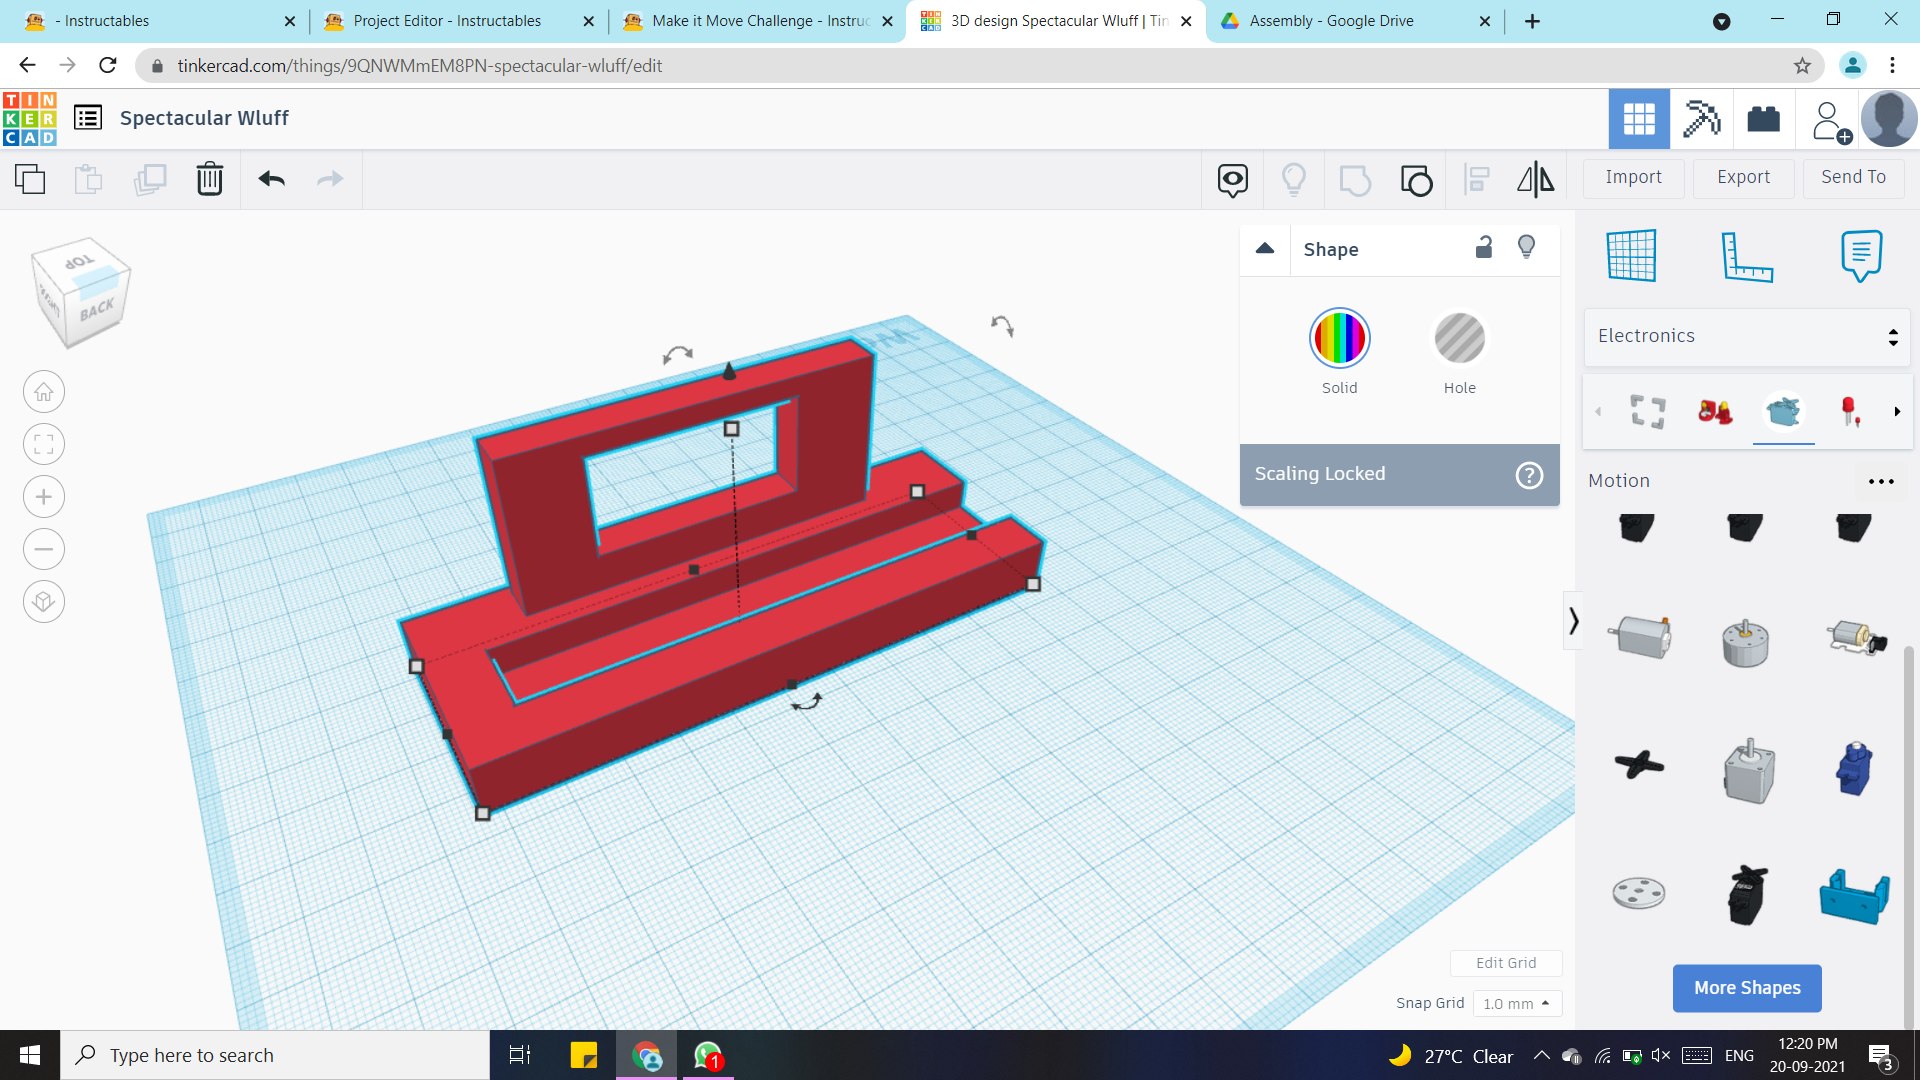Open the Windows Start menu
Viewport: 1920px width, 1080px height.
tap(30, 1055)
